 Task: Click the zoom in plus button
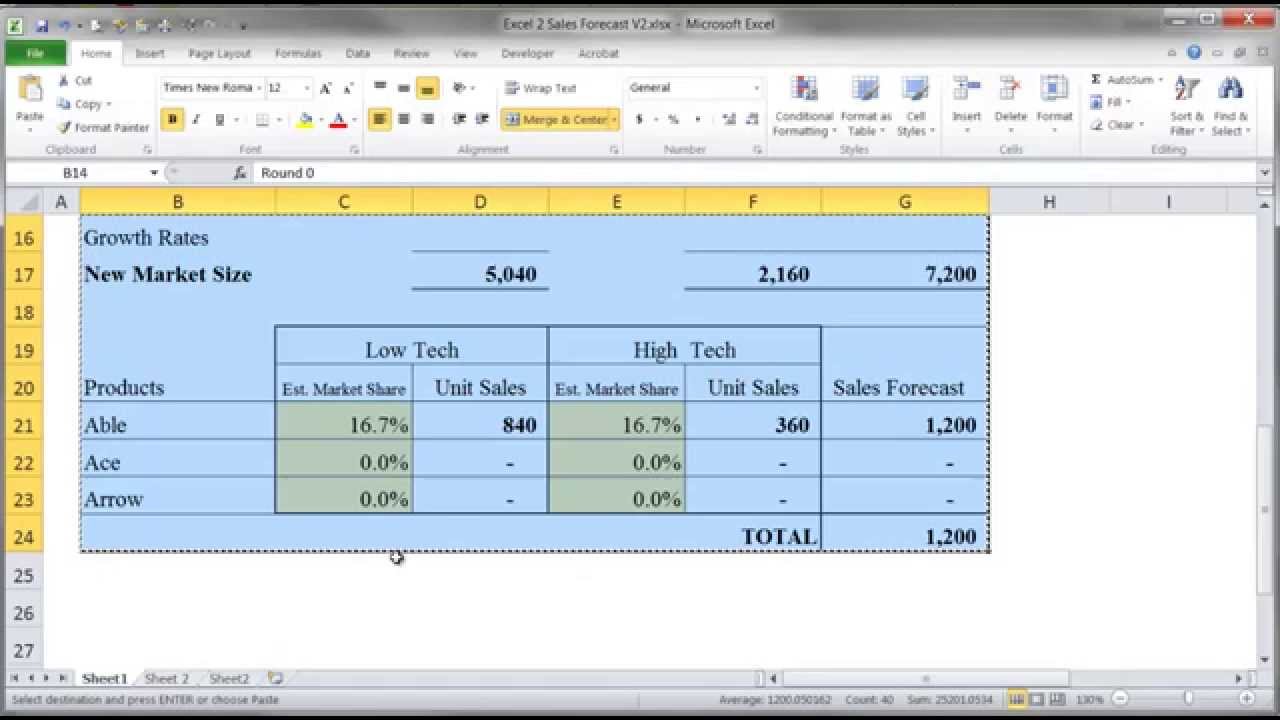click(x=1246, y=699)
